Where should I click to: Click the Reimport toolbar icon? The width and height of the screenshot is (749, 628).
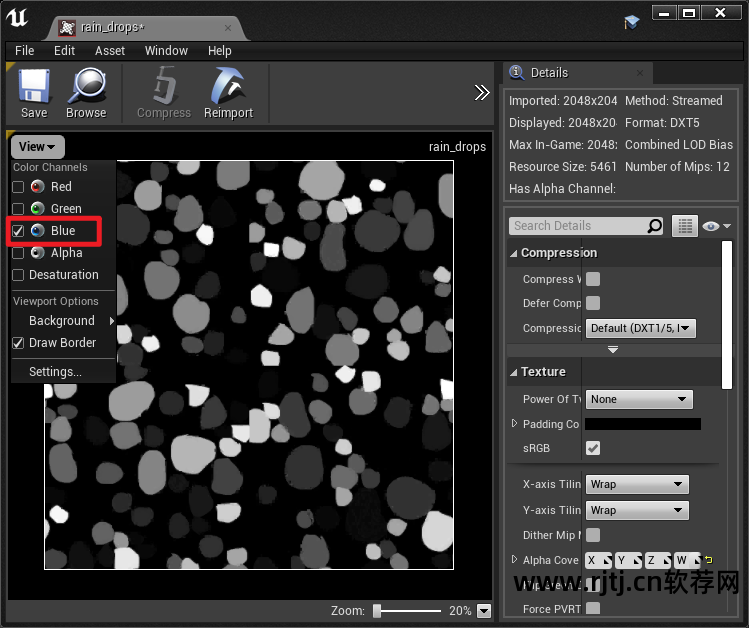[x=228, y=86]
